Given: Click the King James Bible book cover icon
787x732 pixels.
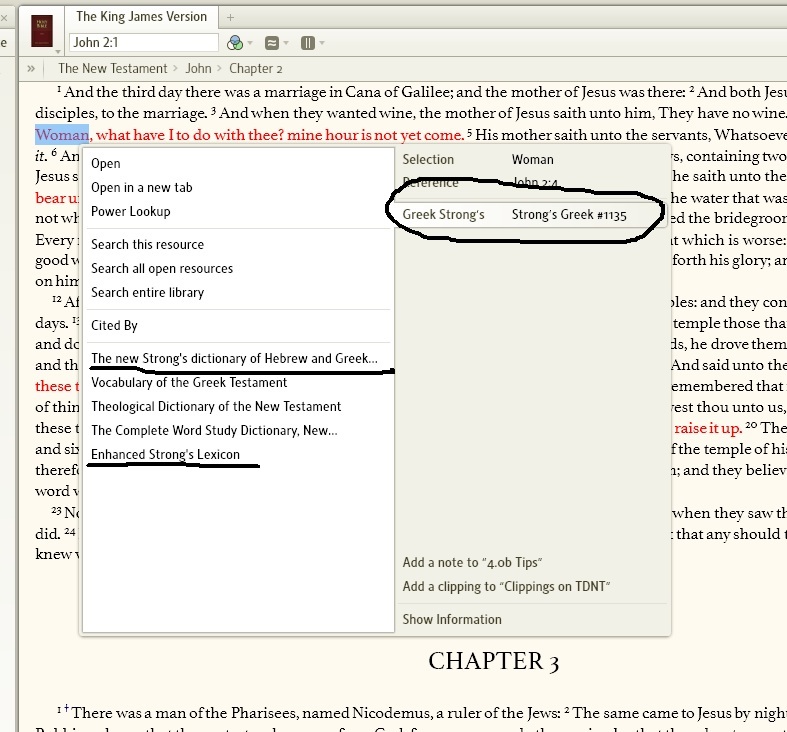Looking at the screenshot, I should click(42, 31).
